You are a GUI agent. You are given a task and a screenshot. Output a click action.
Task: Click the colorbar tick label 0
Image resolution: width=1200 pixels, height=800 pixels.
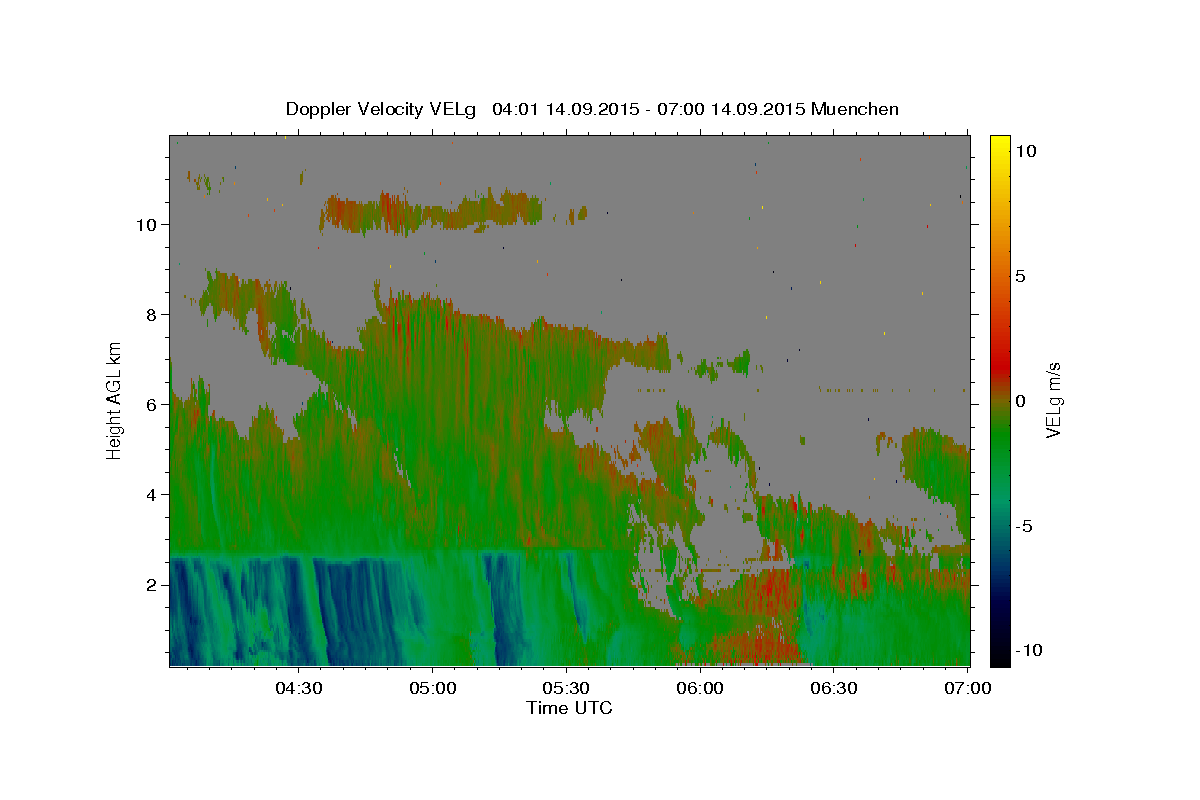click(x=1020, y=401)
